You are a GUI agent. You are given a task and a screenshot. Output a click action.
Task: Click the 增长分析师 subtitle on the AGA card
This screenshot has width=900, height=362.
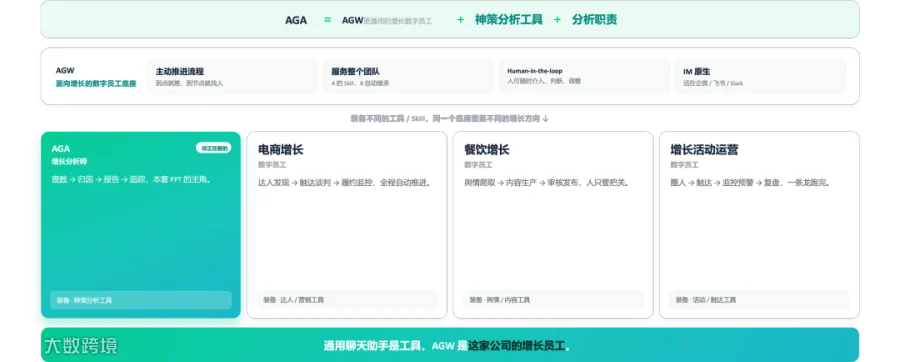(x=69, y=162)
